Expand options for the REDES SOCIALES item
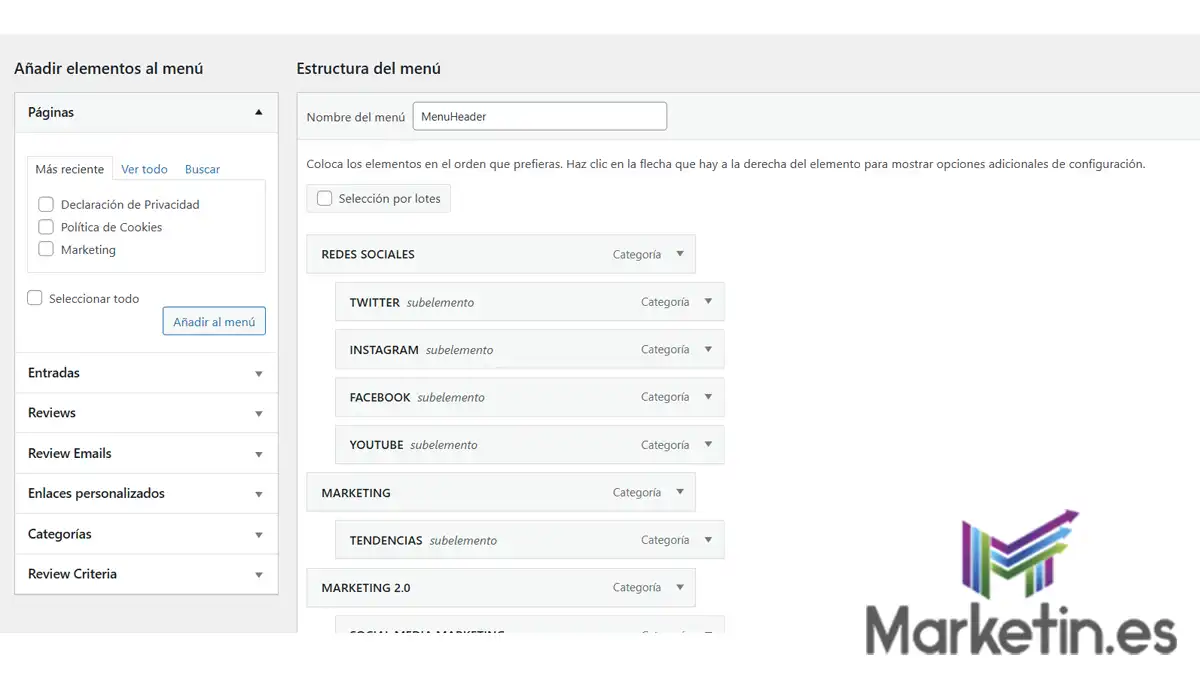1200x675 pixels. click(x=681, y=254)
